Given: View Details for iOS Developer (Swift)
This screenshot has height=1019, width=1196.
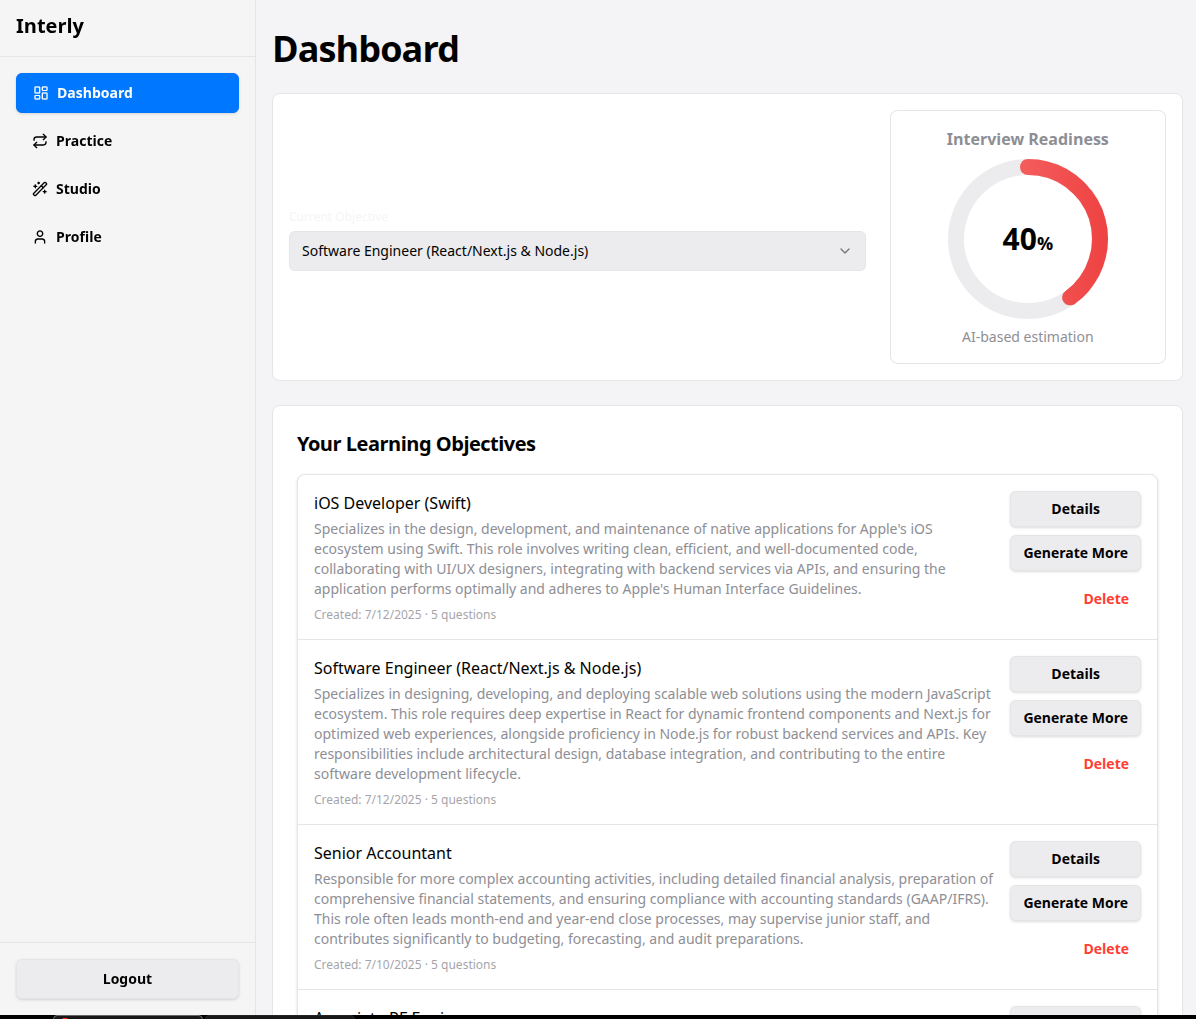Looking at the screenshot, I should 1075,509.
